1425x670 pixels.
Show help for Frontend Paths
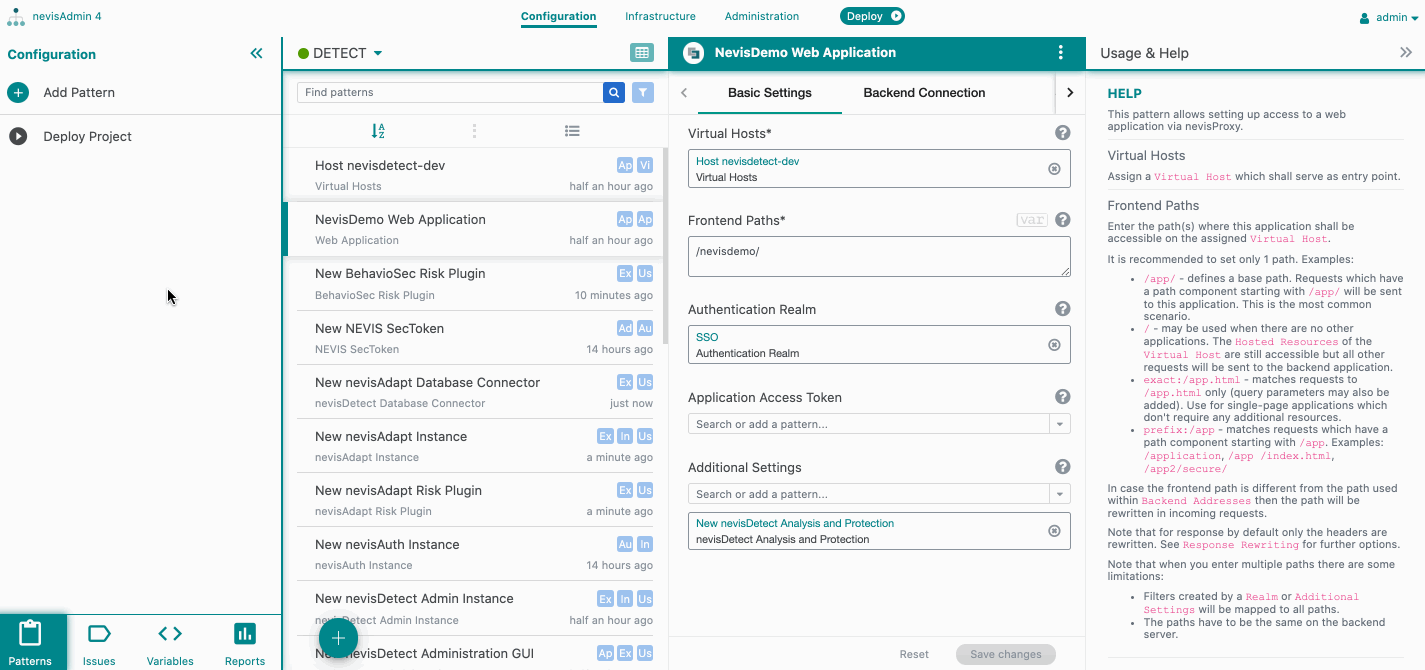(x=1063, y=220)
